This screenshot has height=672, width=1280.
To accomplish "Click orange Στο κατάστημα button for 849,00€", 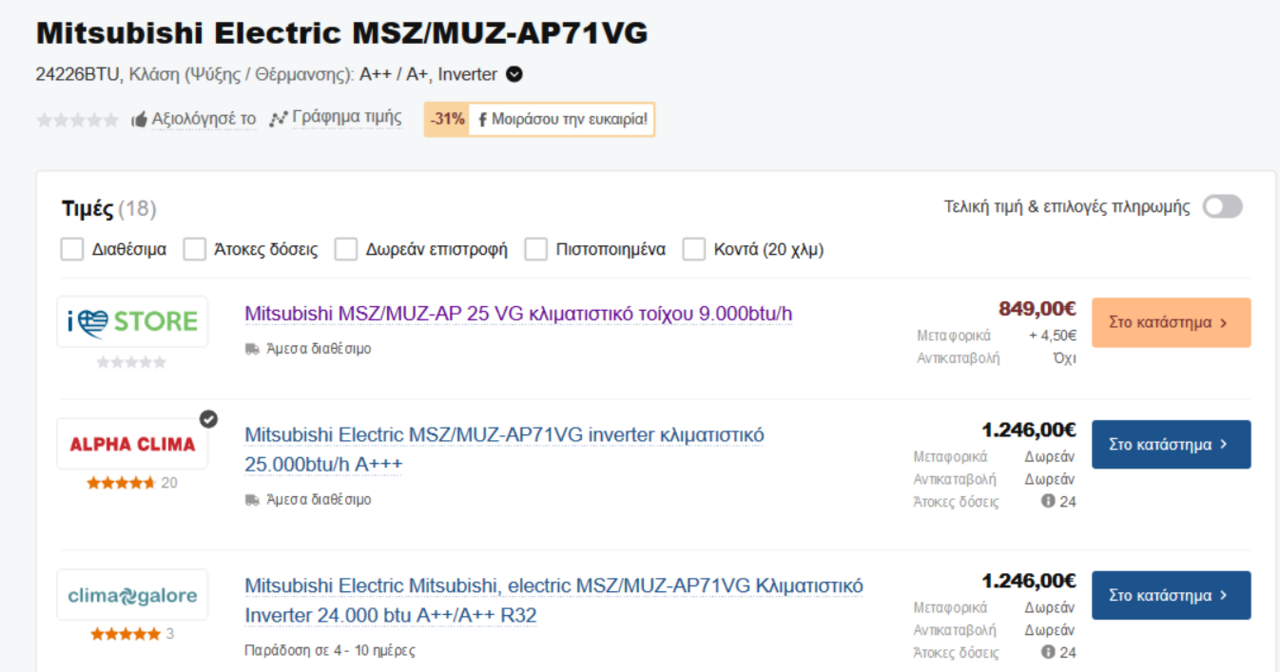I will pos(1171,322).
